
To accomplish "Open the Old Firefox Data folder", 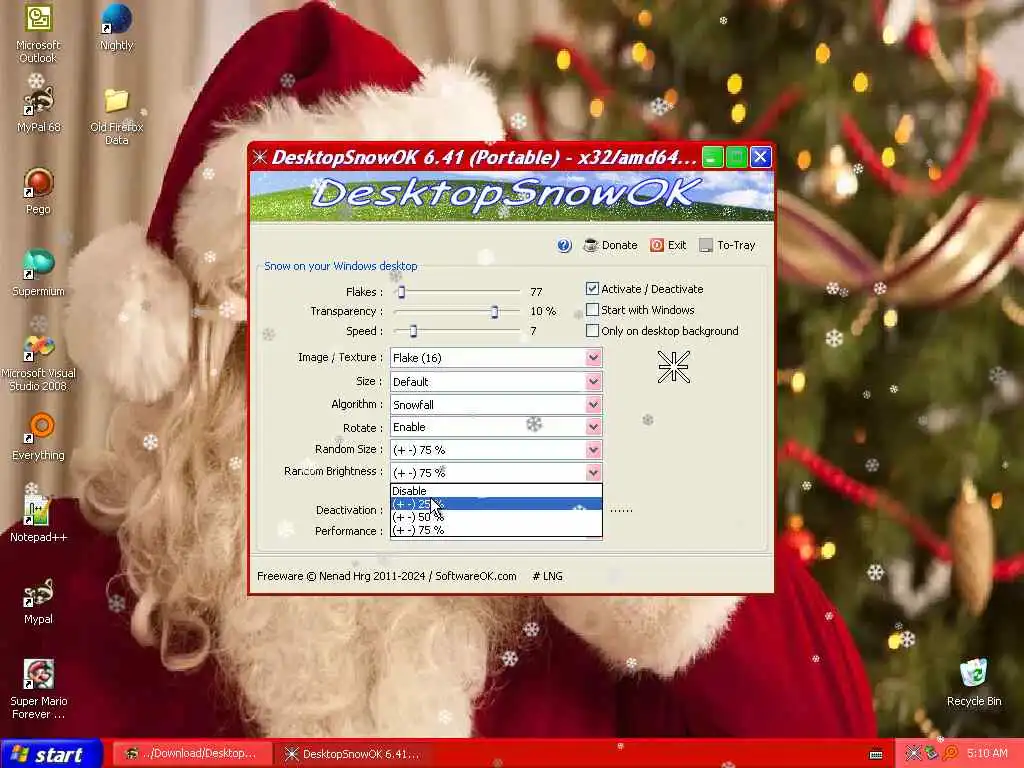I will [x=116, y=116].
